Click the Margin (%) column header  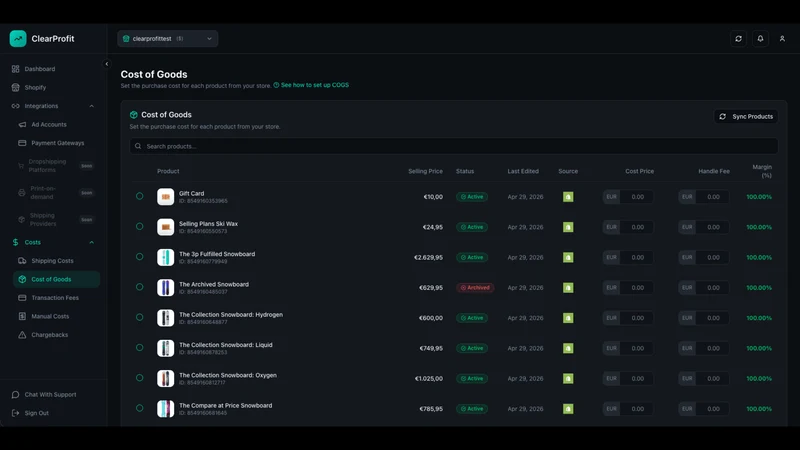(x=762, y=171)
